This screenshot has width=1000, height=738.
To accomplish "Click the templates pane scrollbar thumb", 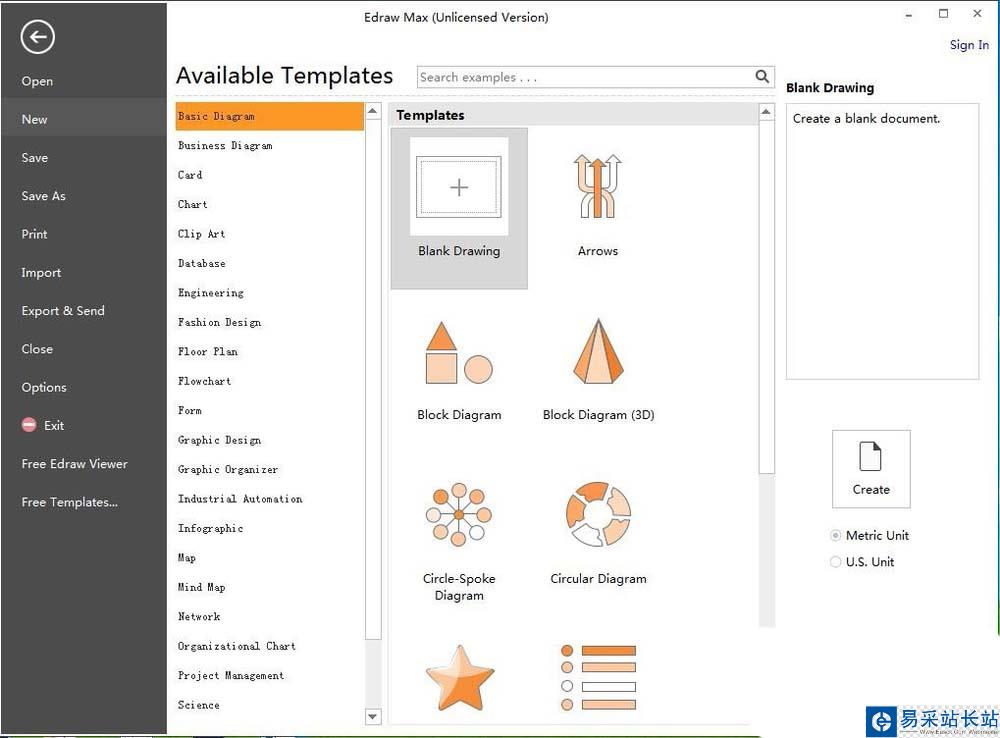I will coord(767,297).
